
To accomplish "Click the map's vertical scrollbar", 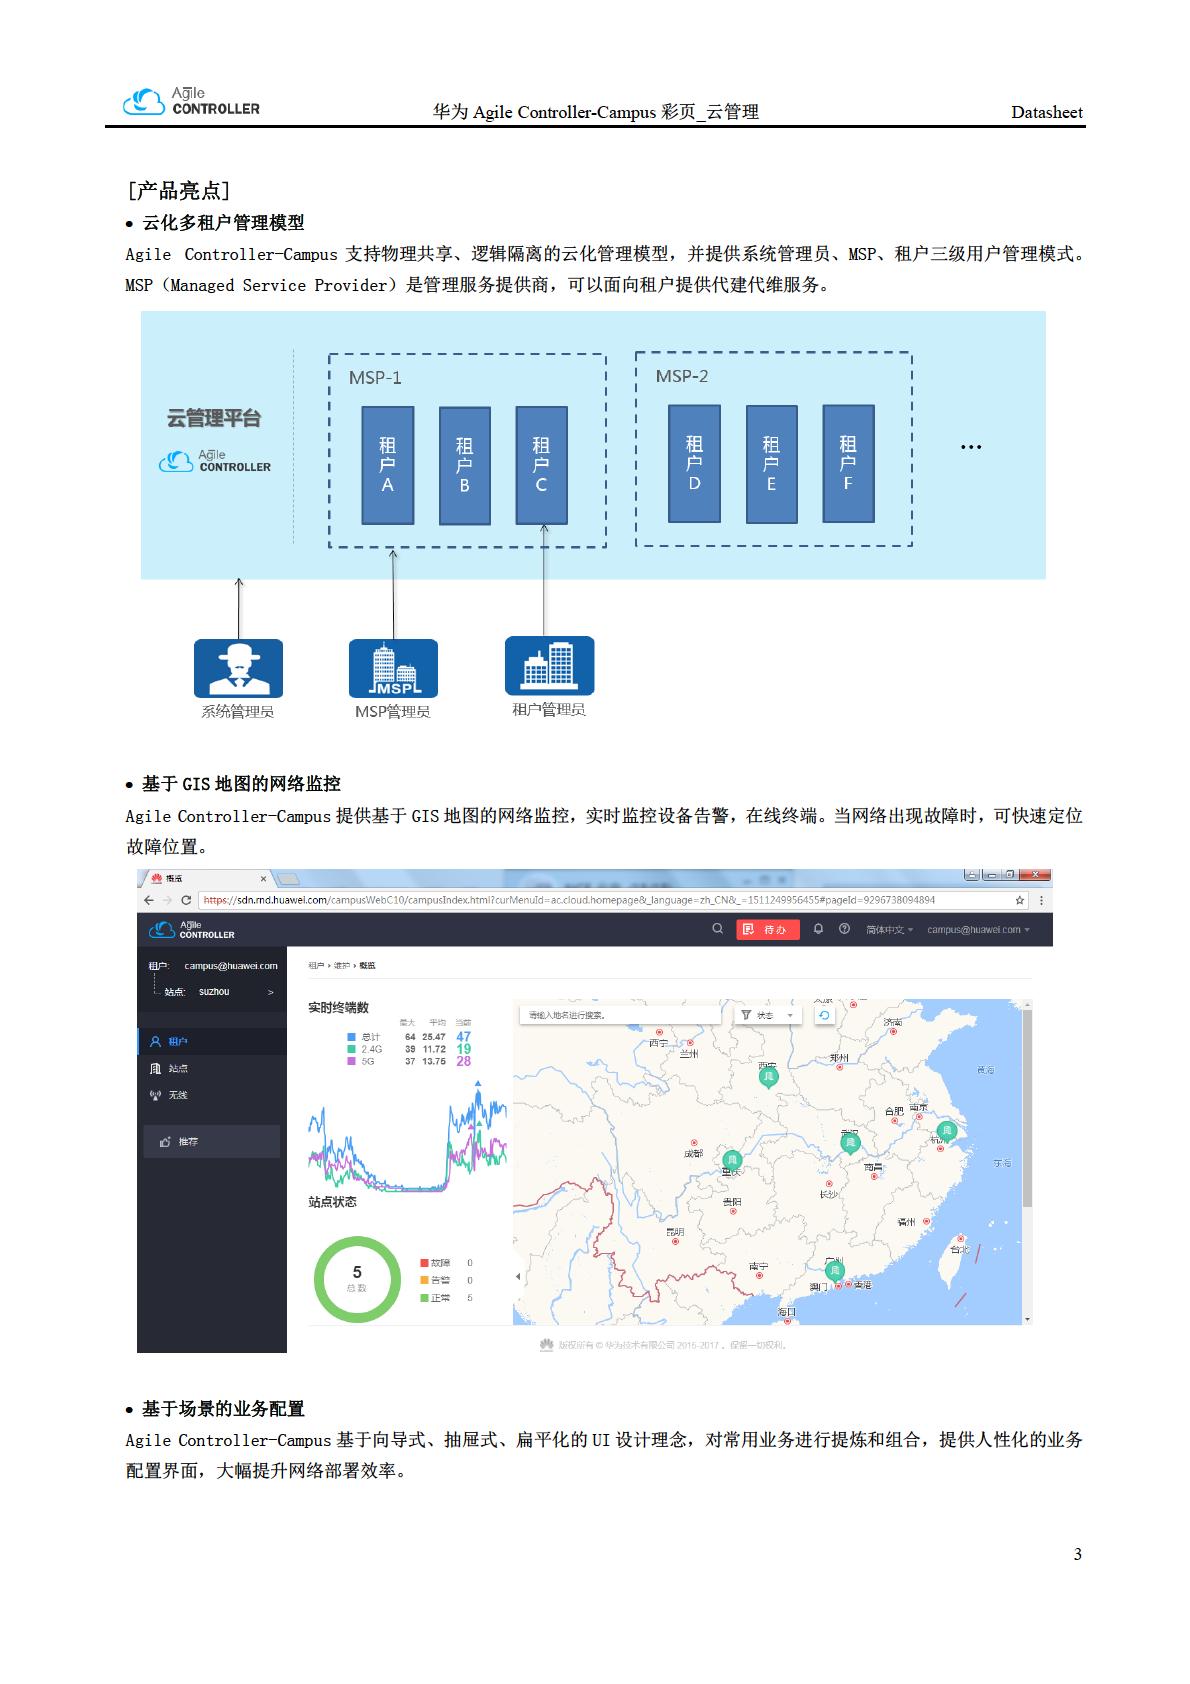I will click(1026, 1107).
